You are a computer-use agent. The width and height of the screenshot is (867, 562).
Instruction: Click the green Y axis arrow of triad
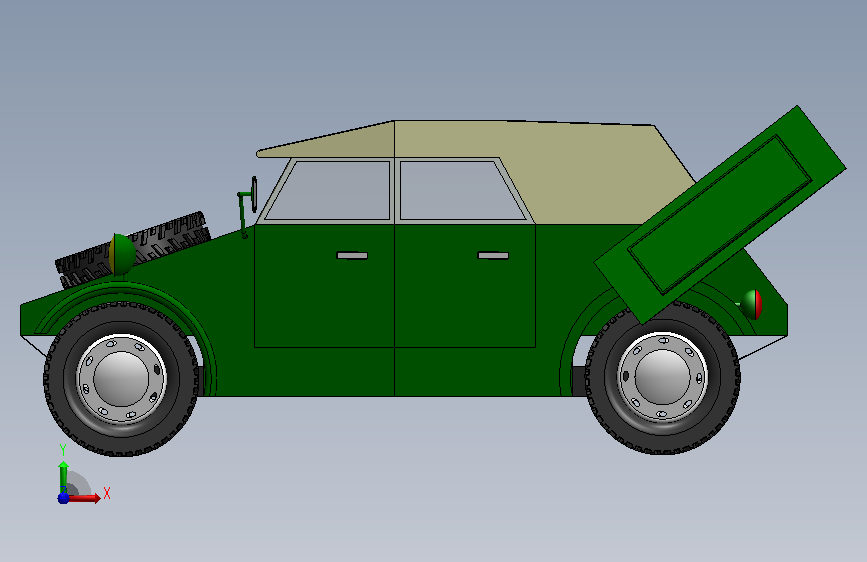[64, 476]
